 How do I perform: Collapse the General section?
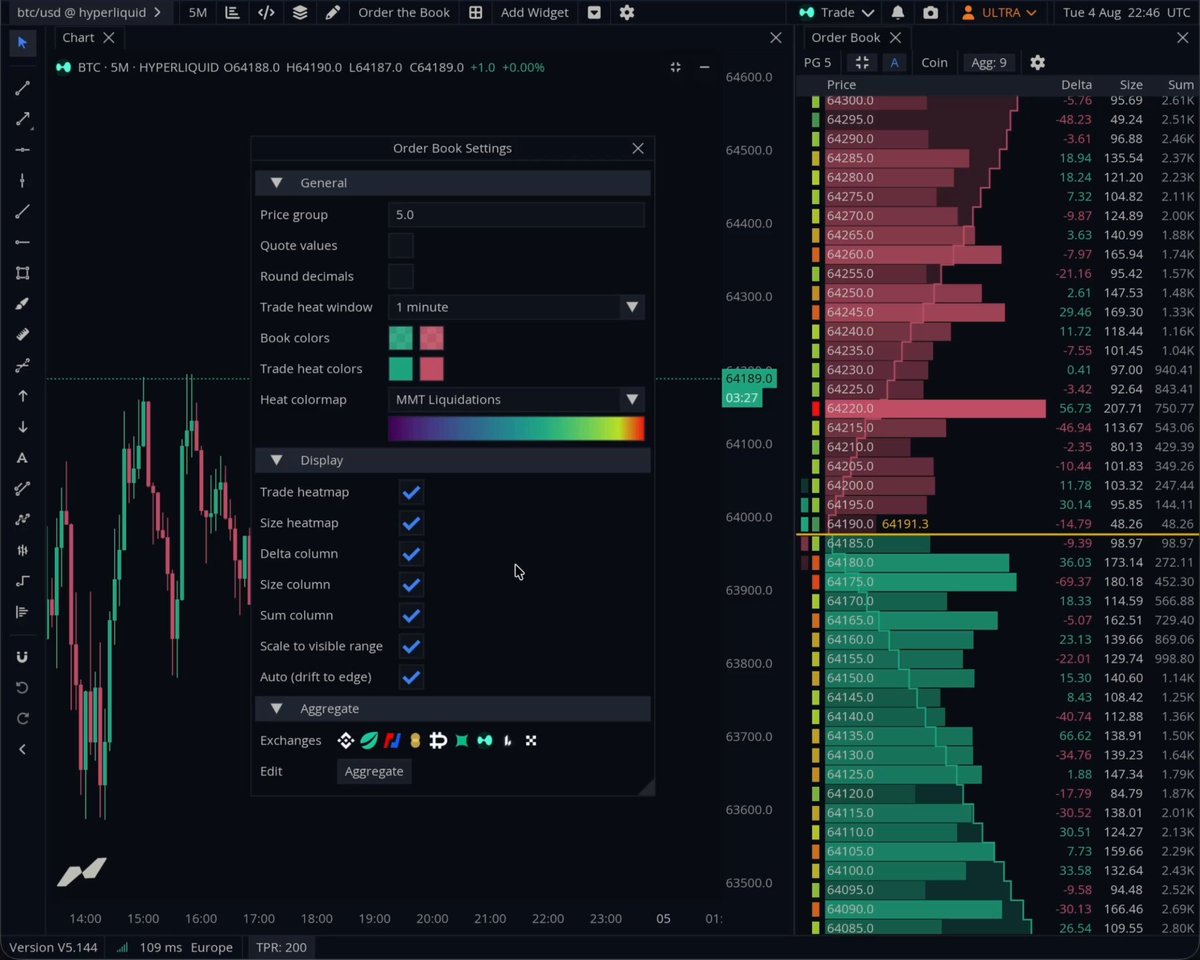coord(453,183)
